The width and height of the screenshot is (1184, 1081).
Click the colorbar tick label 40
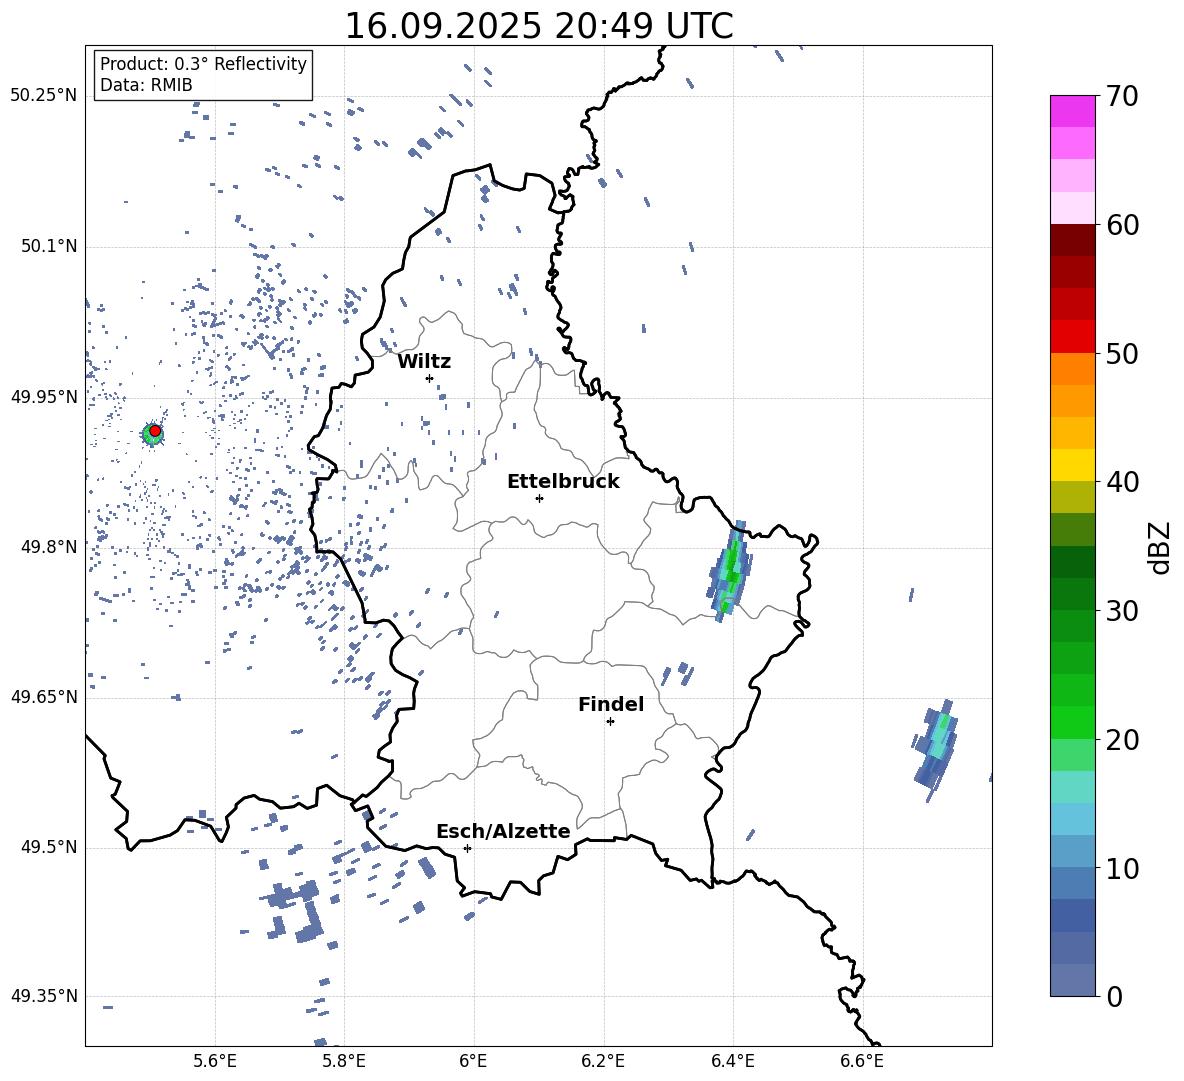pos(1122,482)
